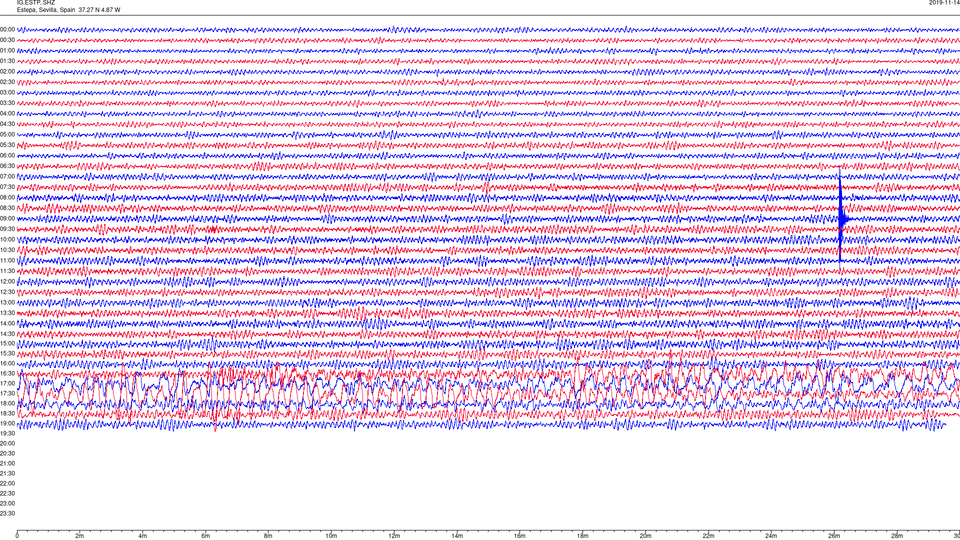Click the 8m tick label on minute axis
The width and height of the screenshot is (960, 540).
pos(268,536)
